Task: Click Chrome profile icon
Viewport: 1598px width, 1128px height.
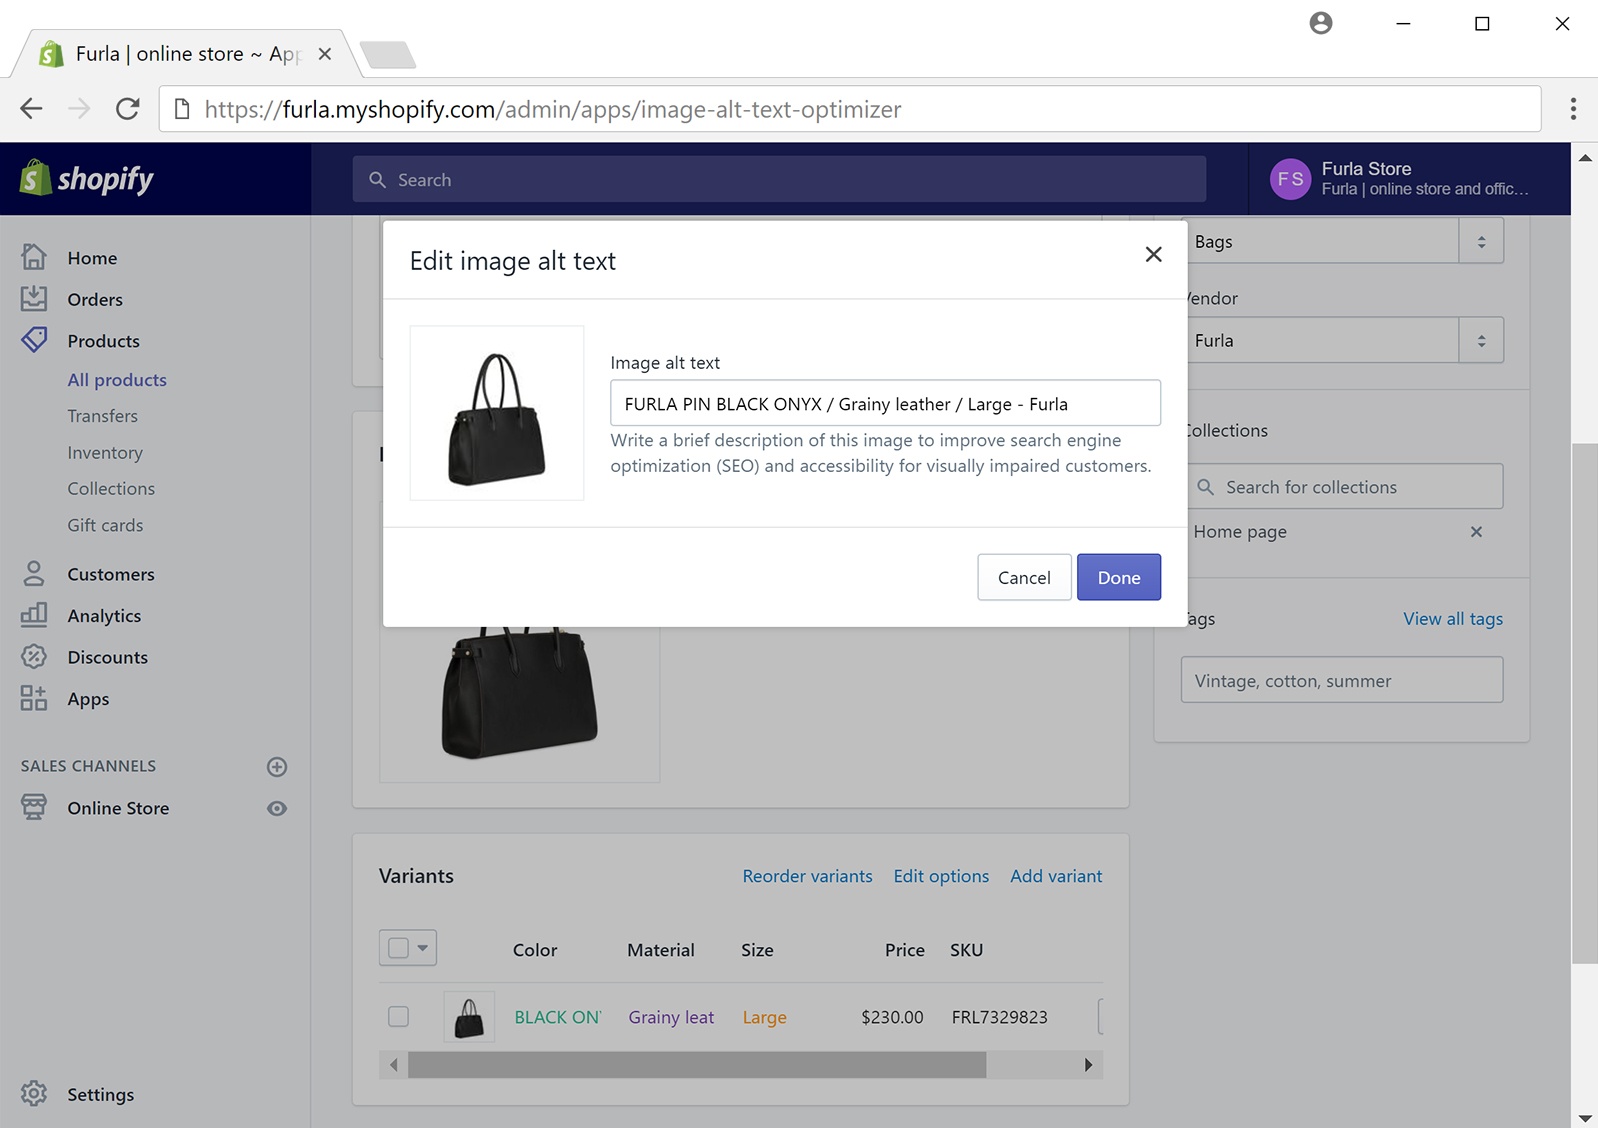Action: [x=1321, y=23]
